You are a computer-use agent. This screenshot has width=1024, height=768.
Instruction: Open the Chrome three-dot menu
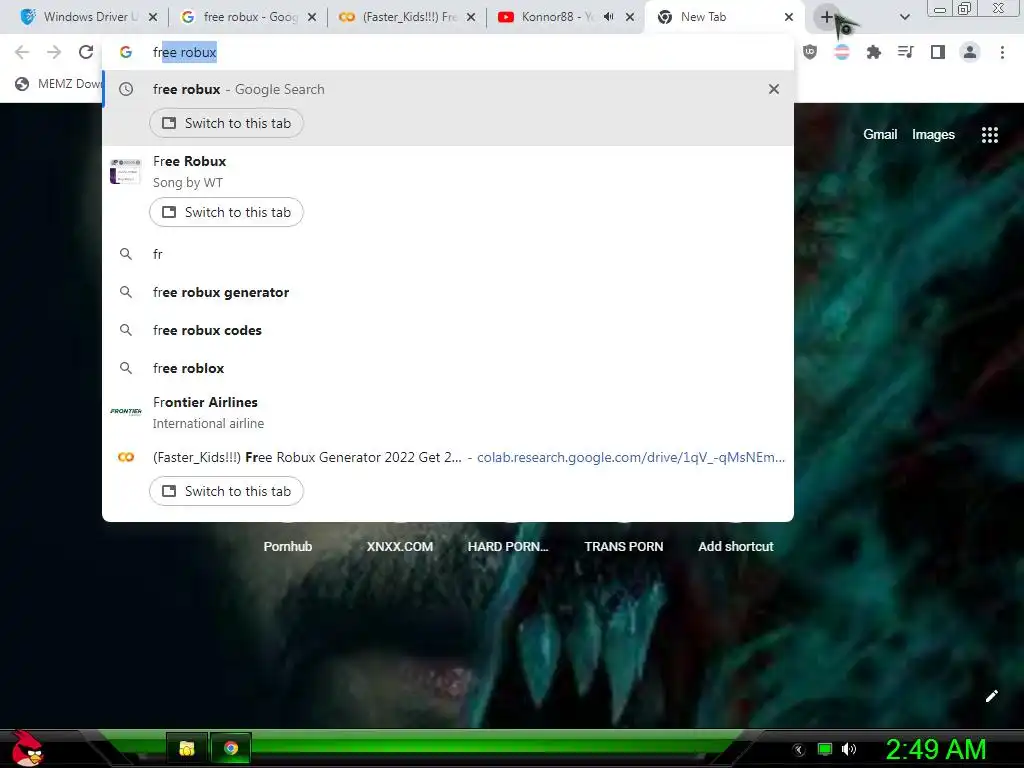click(x=1002, y=52)
